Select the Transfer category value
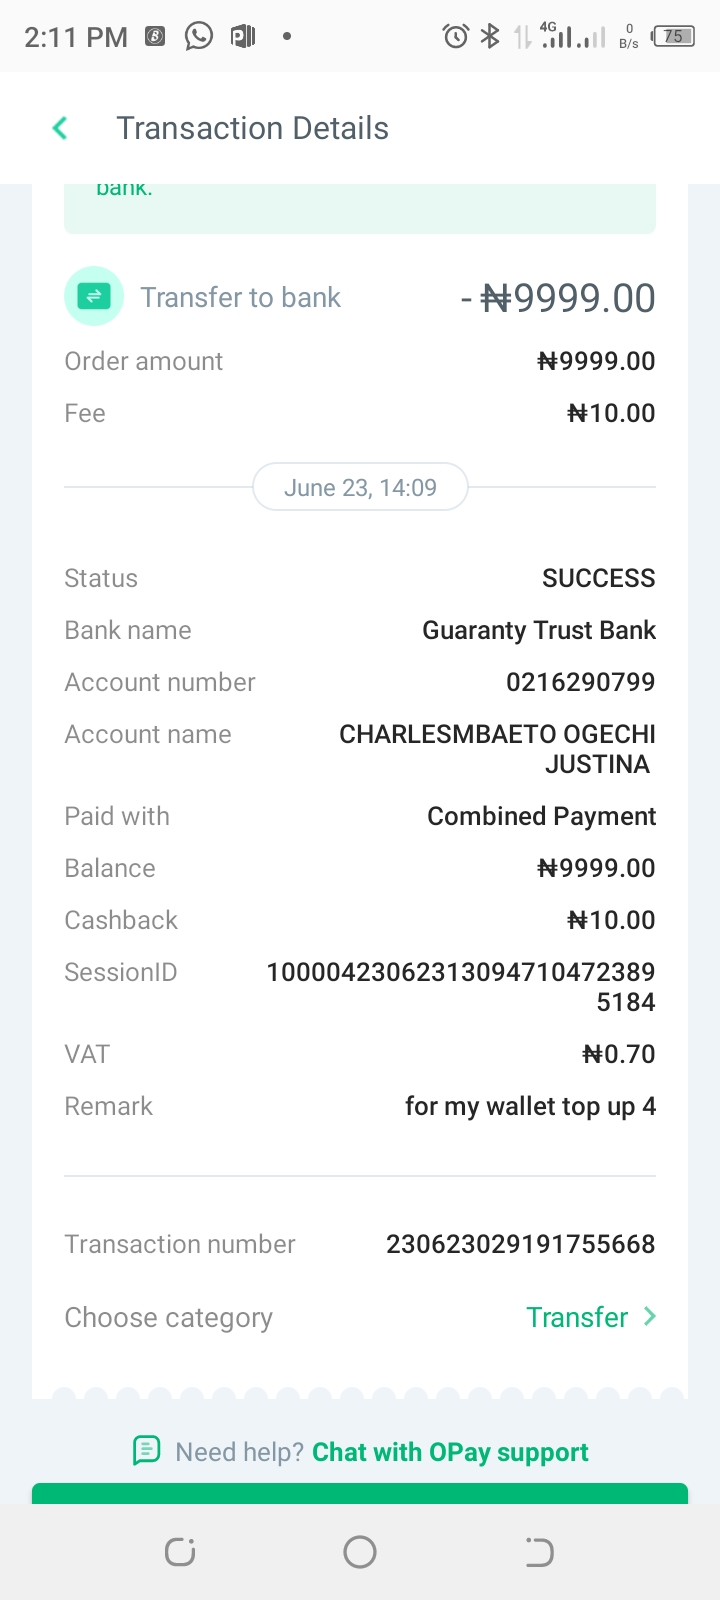The width and height of the screenshot is (720, 1600). [x=577, y=1317]
